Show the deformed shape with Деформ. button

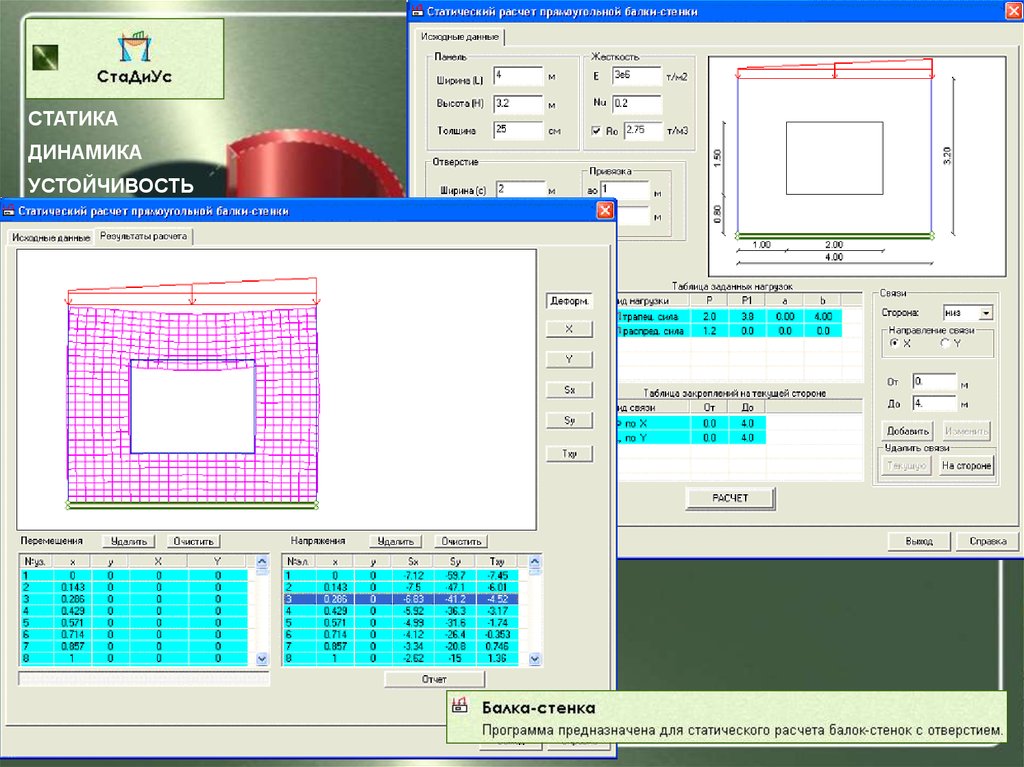point(570,301)
